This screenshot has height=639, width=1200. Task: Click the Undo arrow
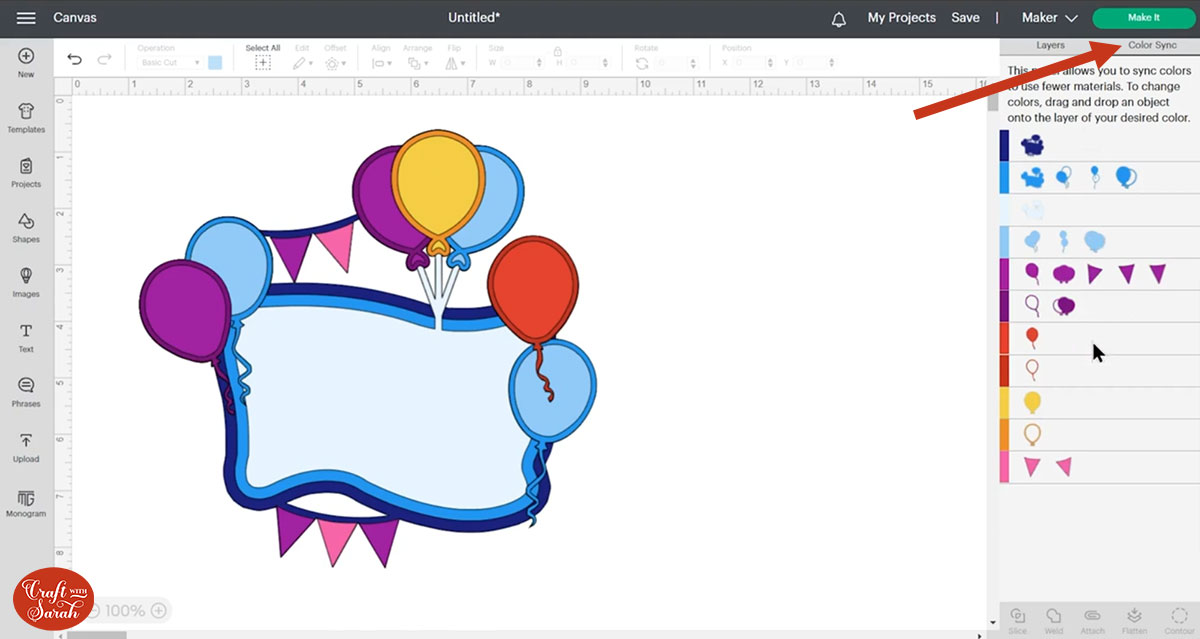(x=75, y=60)
